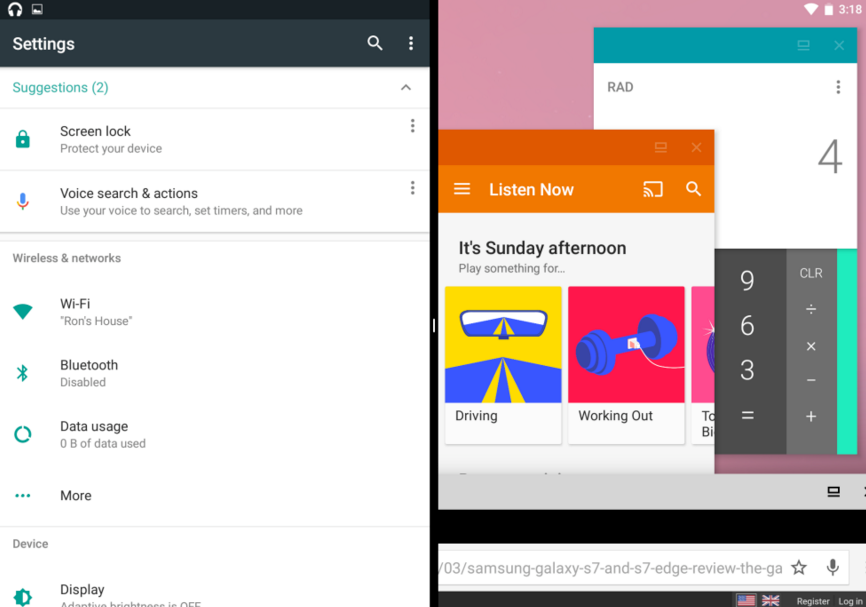Click the Voice search microphone icon
This screenshot has width=866, height=607.
pyautogui.click(x=23, y=201)
